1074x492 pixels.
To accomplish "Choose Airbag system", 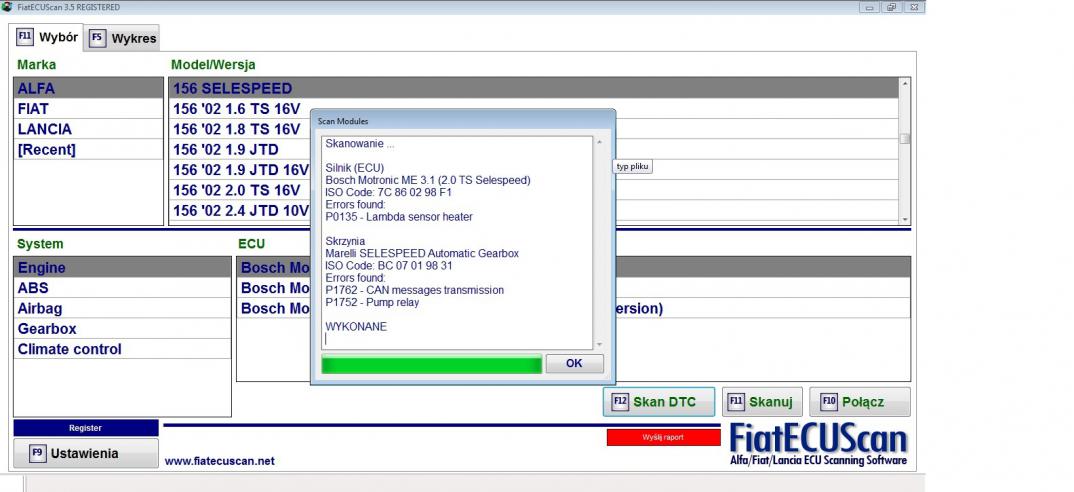I will [x=122, y=308].
